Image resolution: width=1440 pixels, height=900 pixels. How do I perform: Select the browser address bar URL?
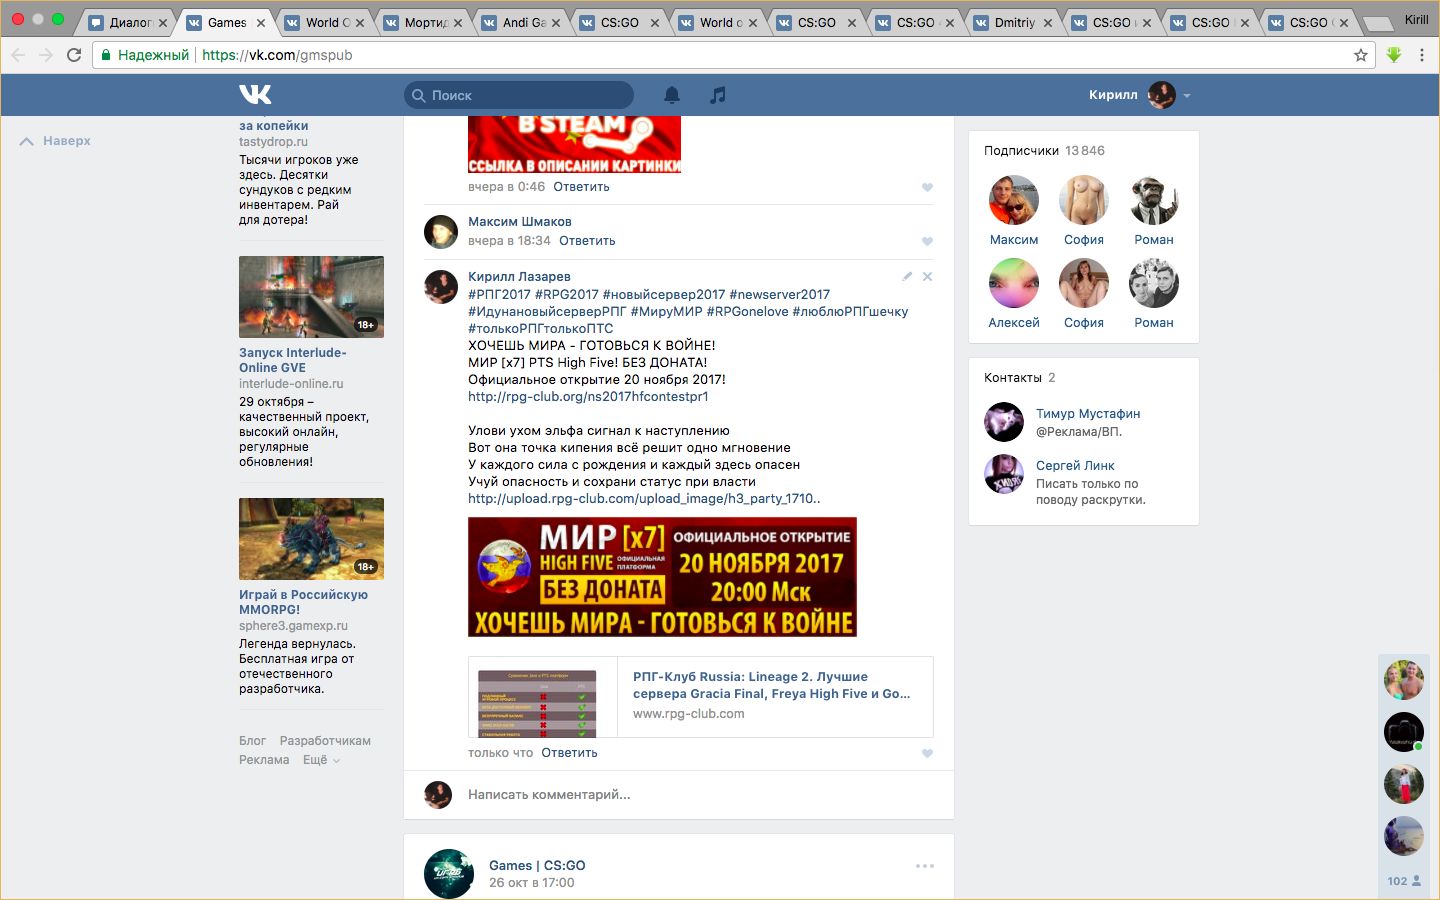(x=277, y=55)
